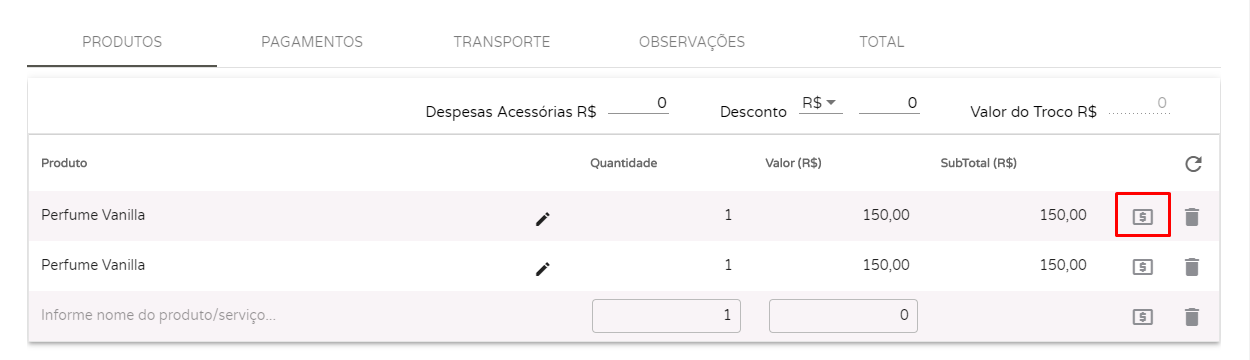Viewport: 1250px width, 360px height.
Task: Open money icon on first Perfume Vanilla row
Action: (1143, 216)
